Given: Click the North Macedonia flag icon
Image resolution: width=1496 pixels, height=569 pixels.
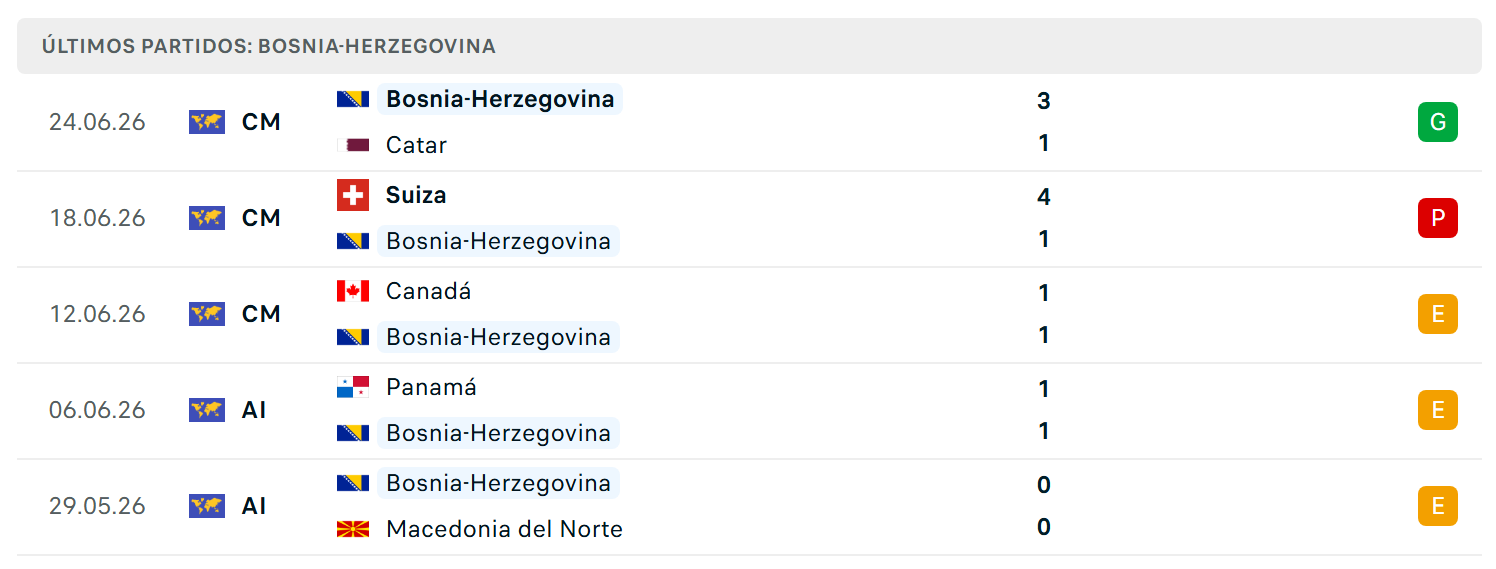Looking at the screenshot, I should [353, 529].
